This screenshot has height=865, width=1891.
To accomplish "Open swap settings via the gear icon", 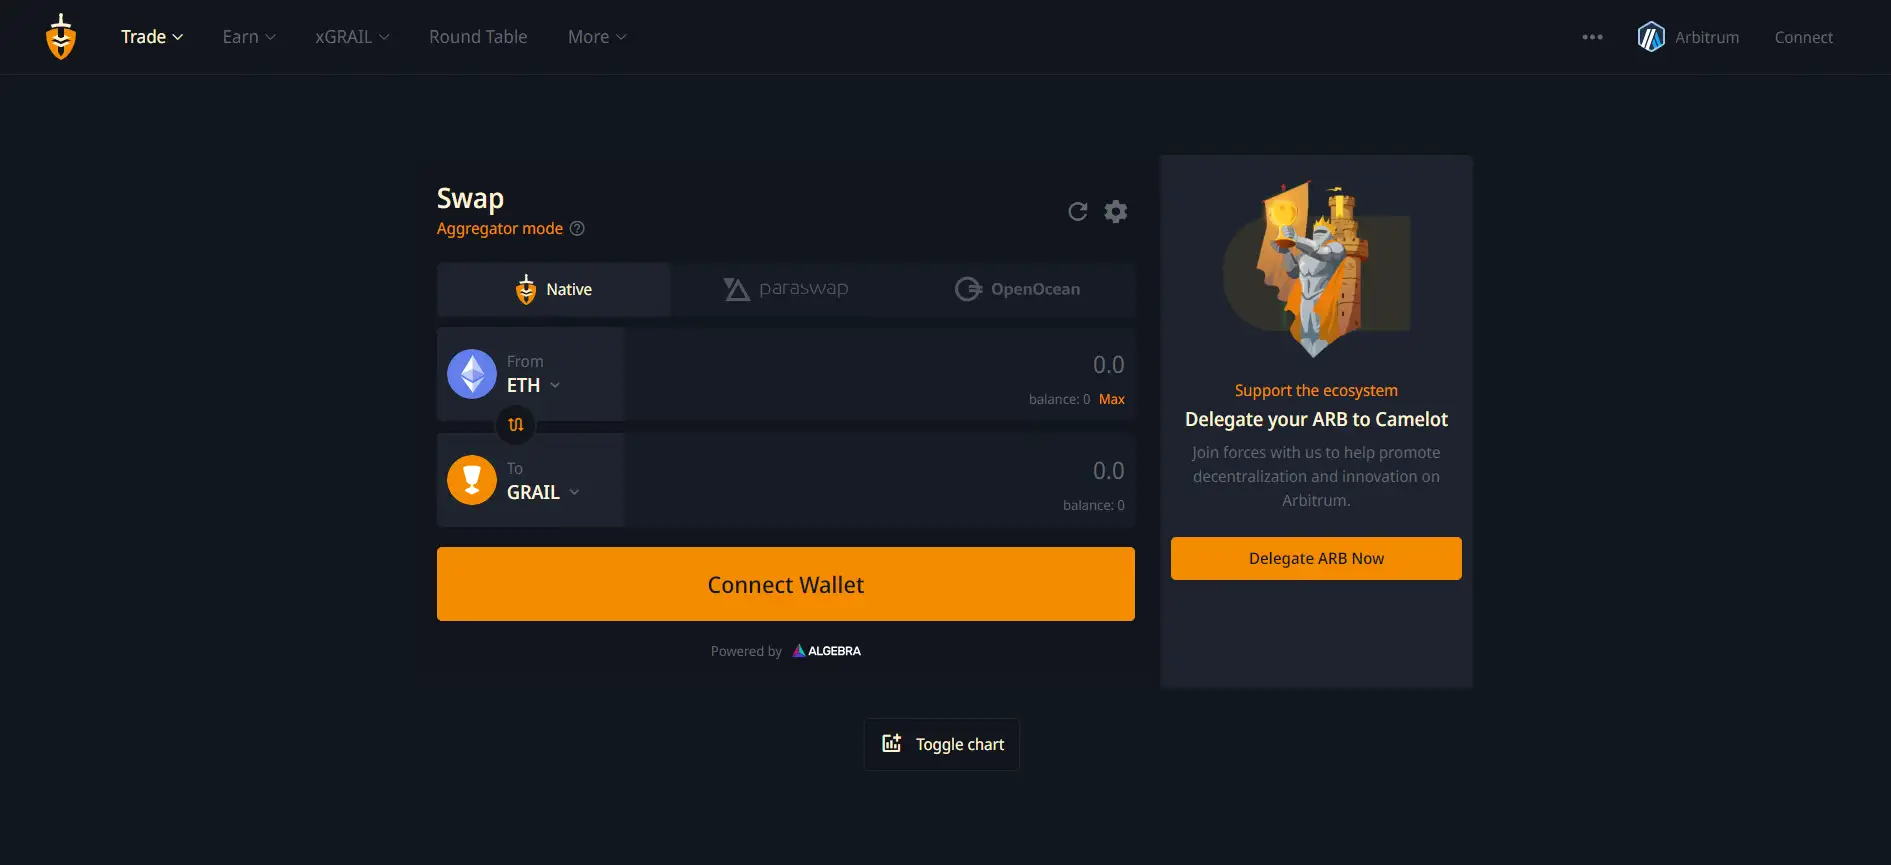I will (1115, 211).
